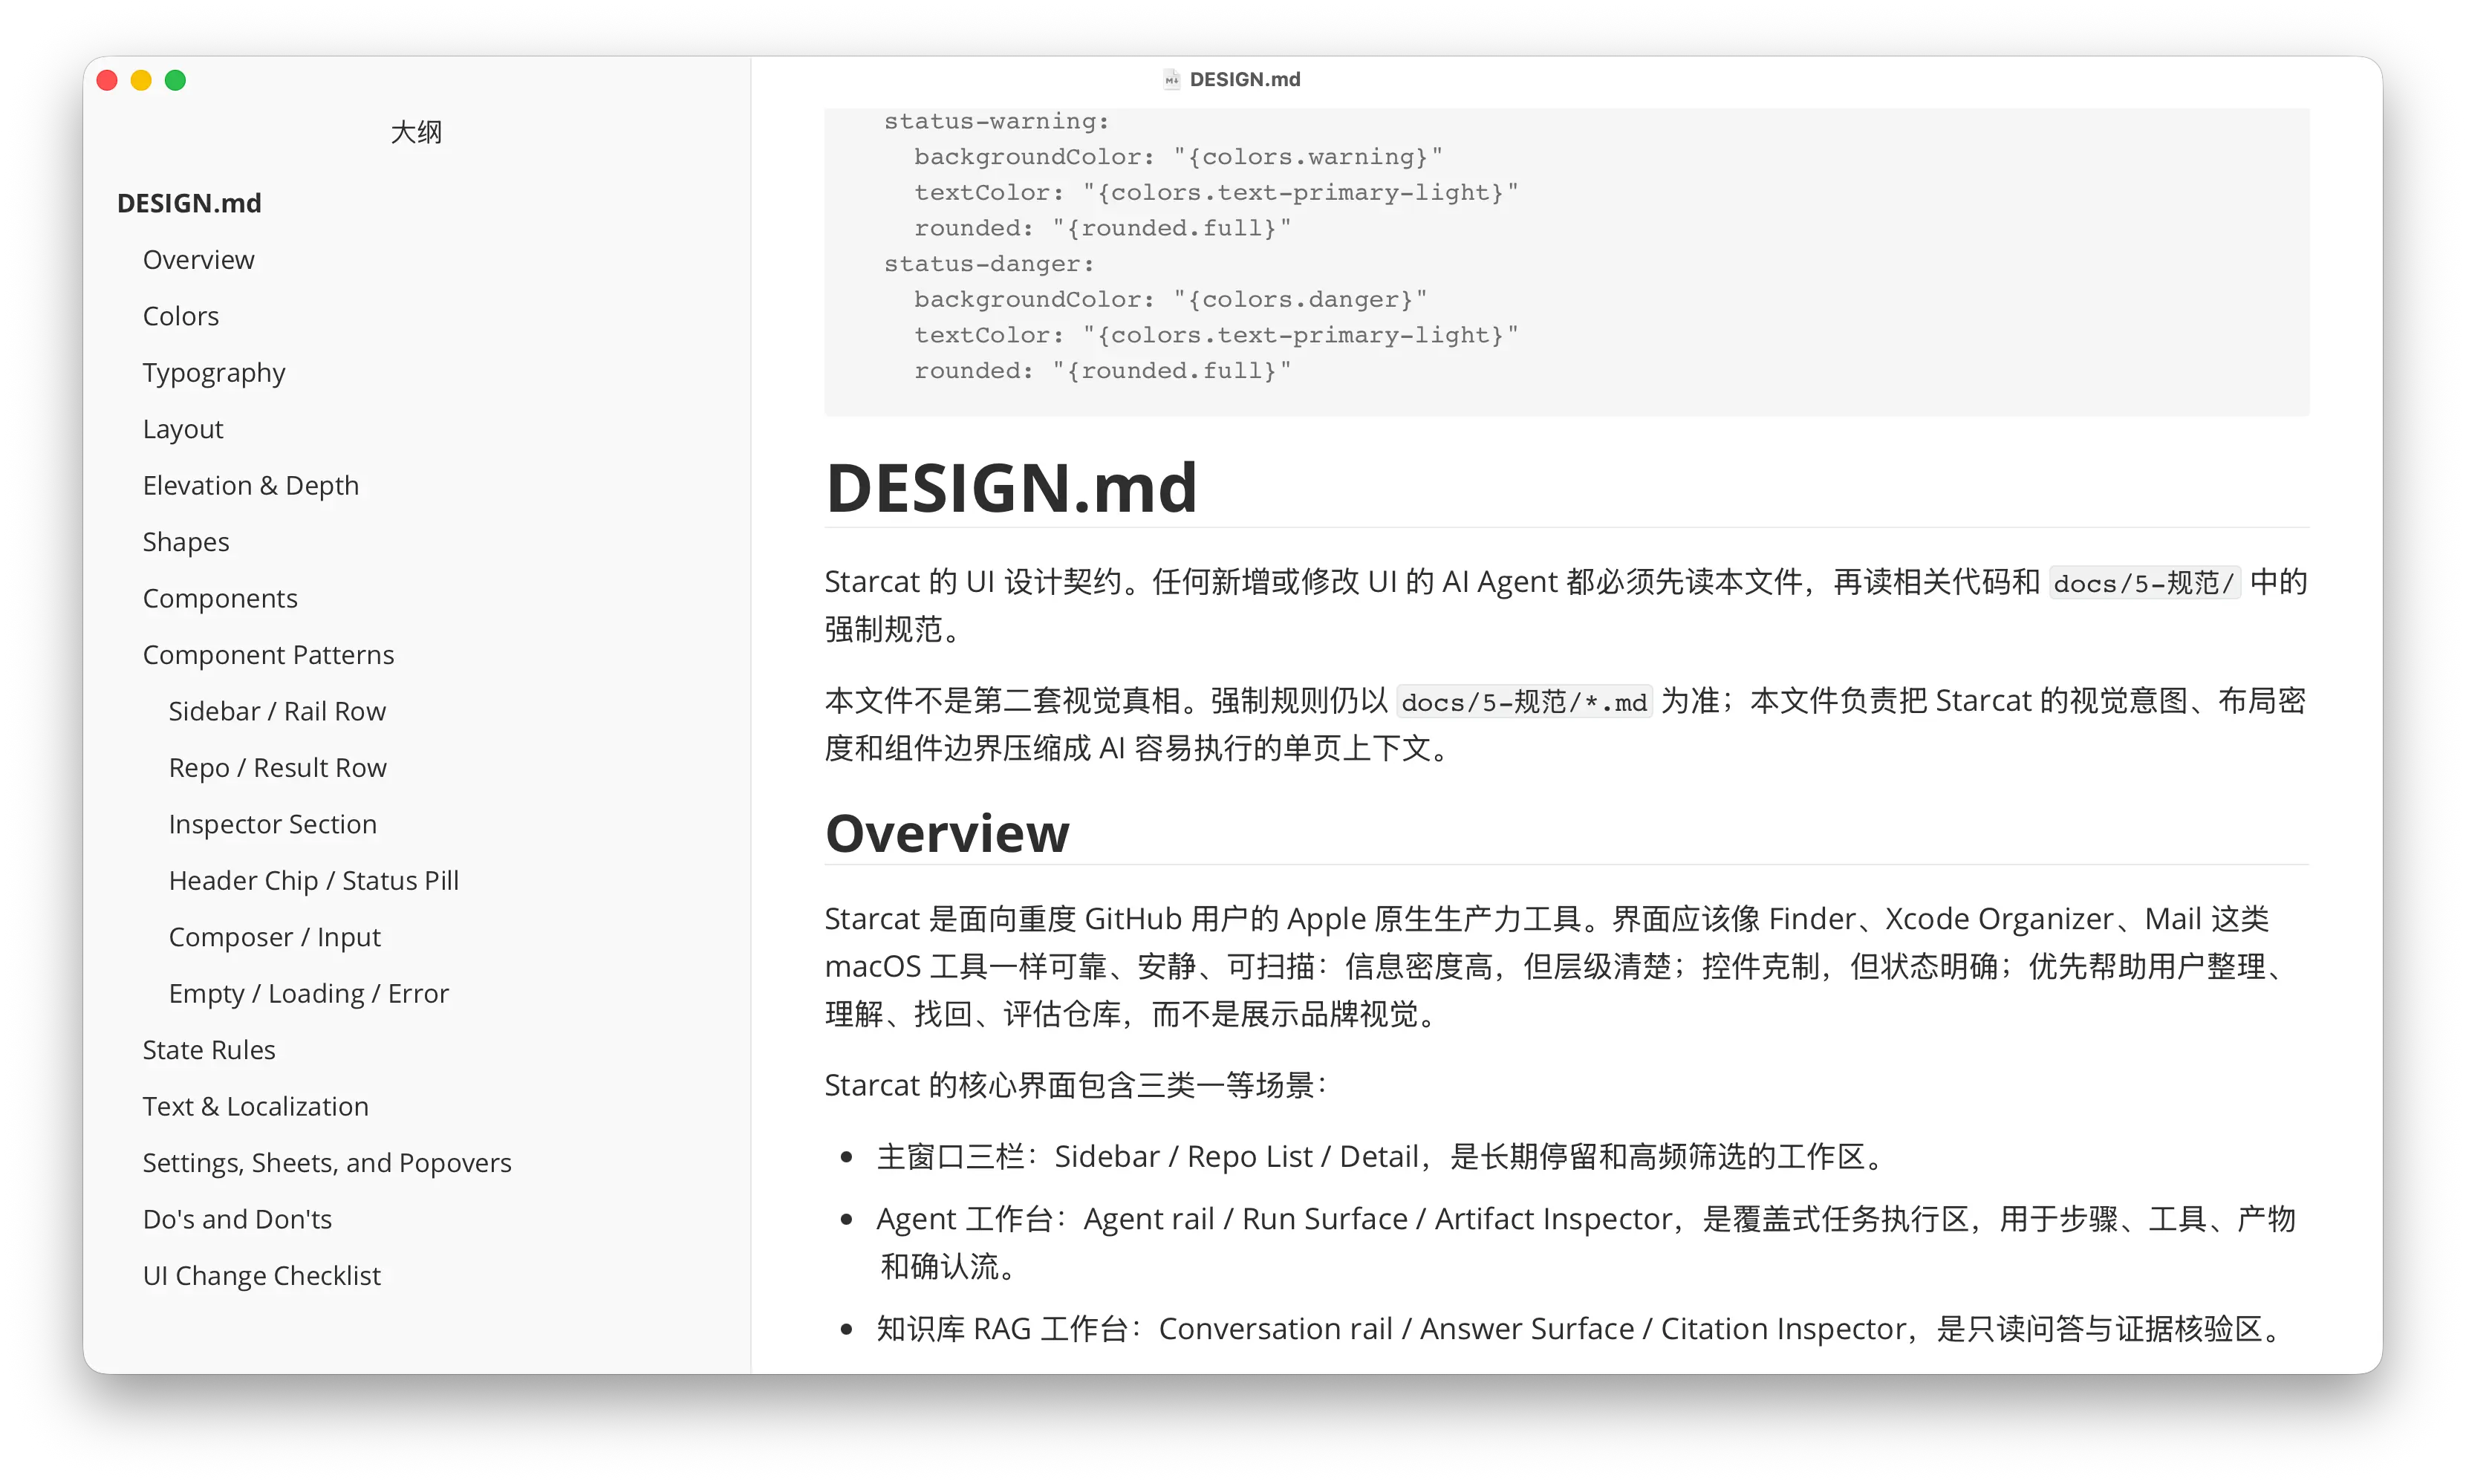Open Repo / Result Row subsection
The height and width of the screenshot is (1484, 2466).
coord(277,768)
